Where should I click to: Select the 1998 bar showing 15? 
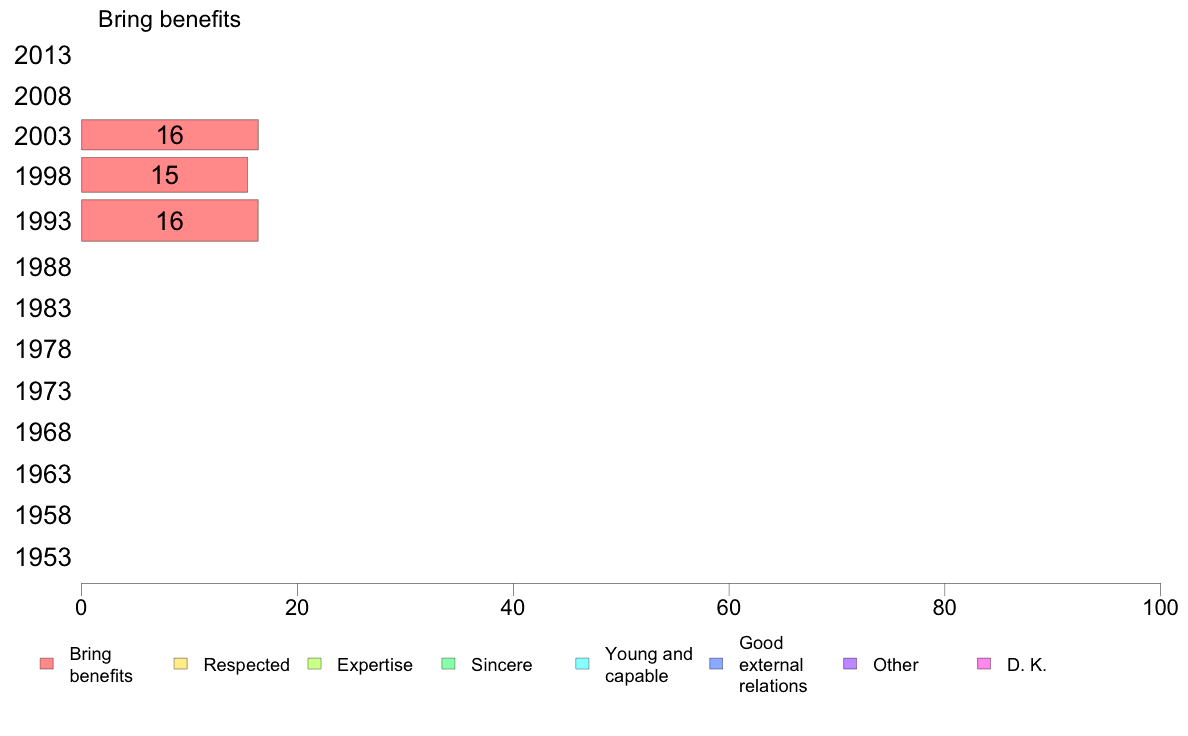coord(164,175)
